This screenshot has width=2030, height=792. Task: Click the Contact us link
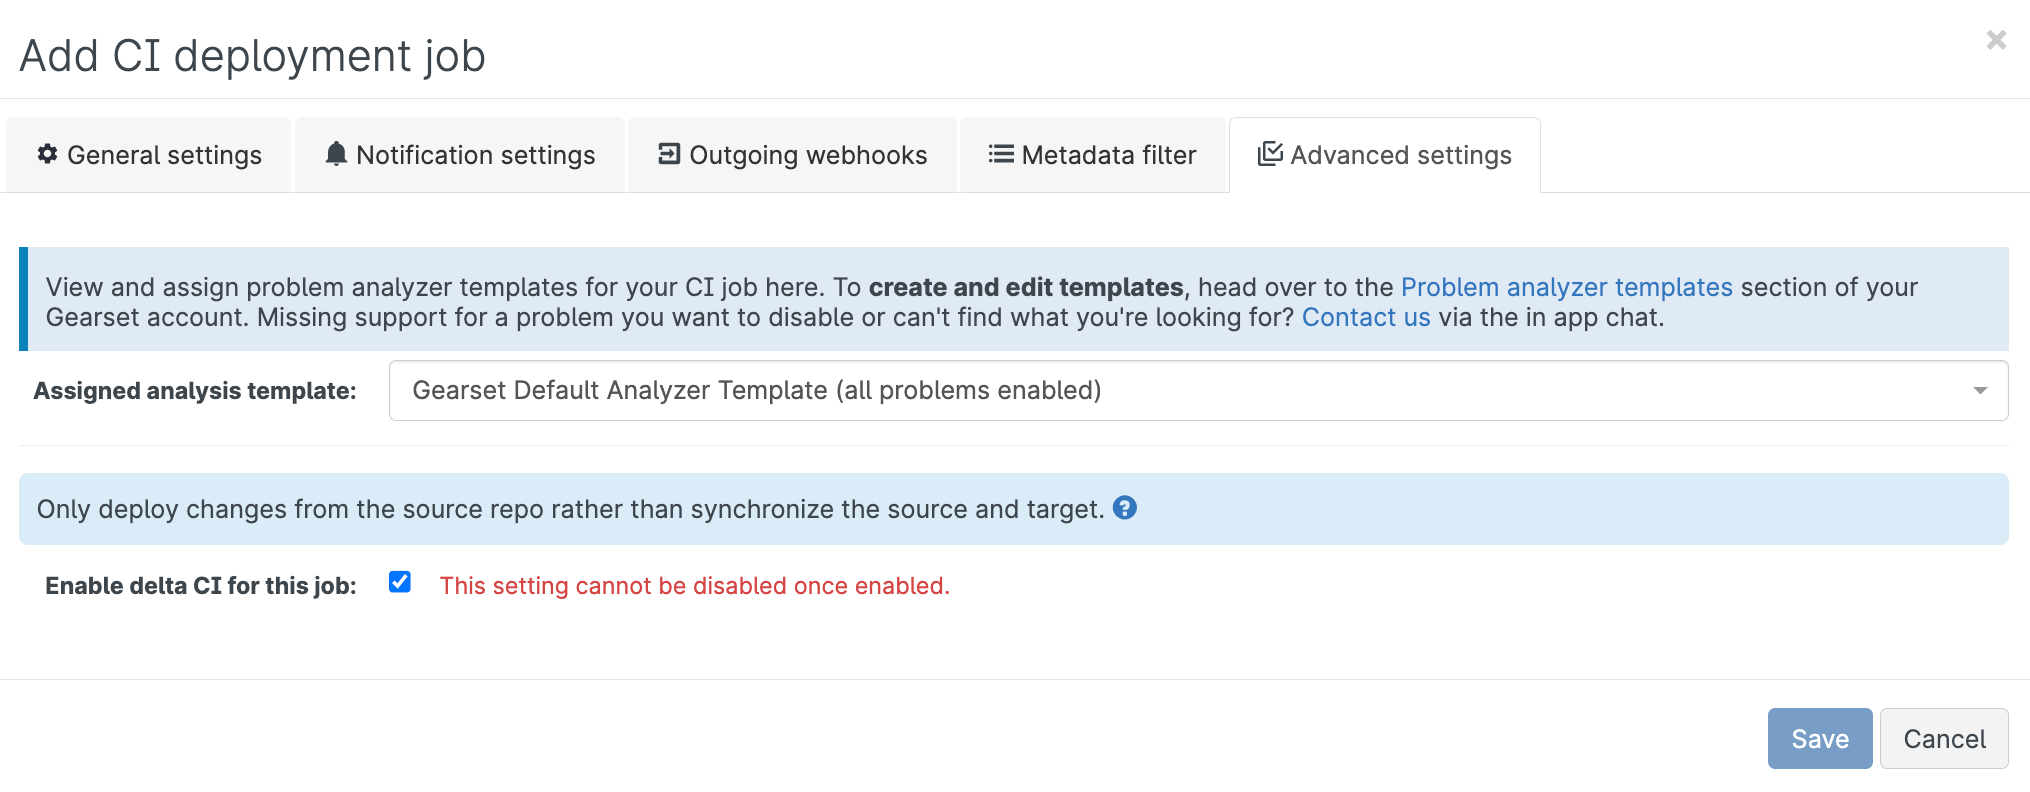pos(1365,318)
